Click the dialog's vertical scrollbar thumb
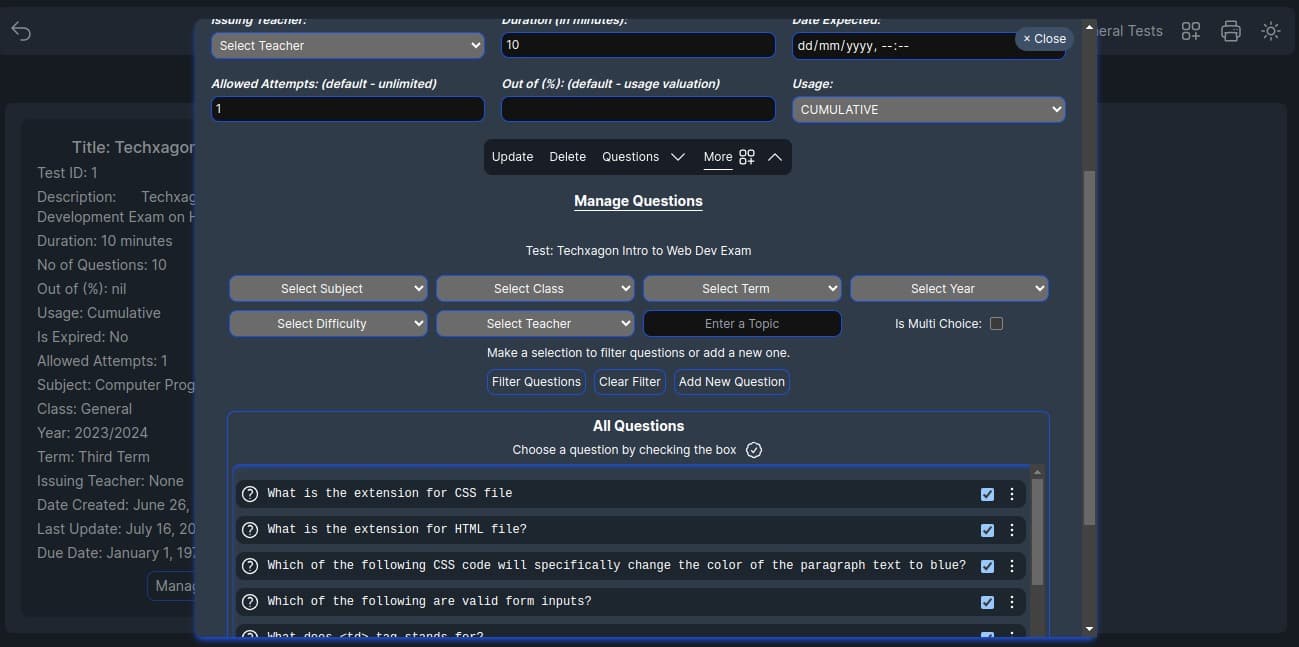Viewport: 1299px width, 647px height. (x=1089, y=348)
